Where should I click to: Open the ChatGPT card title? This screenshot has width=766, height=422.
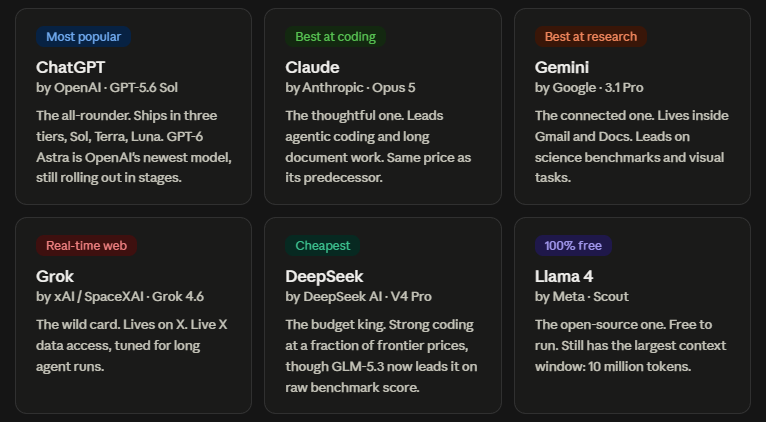point(70,67)
